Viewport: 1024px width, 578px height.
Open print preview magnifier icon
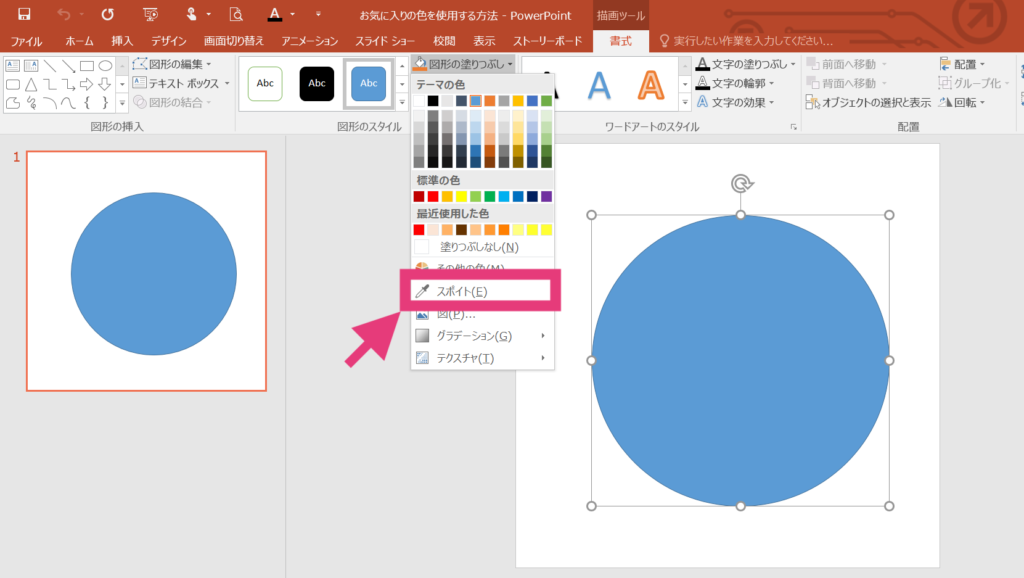pos(236,14)
